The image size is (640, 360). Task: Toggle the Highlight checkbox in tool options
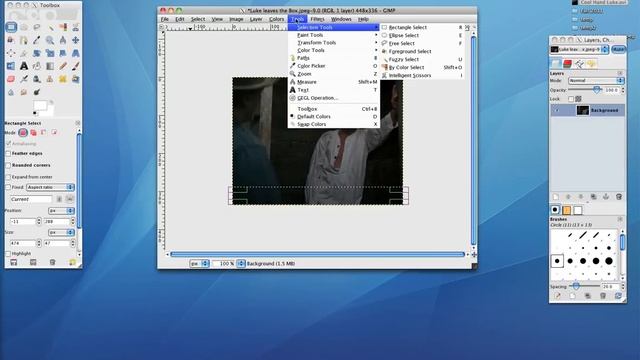click(8, 253)
